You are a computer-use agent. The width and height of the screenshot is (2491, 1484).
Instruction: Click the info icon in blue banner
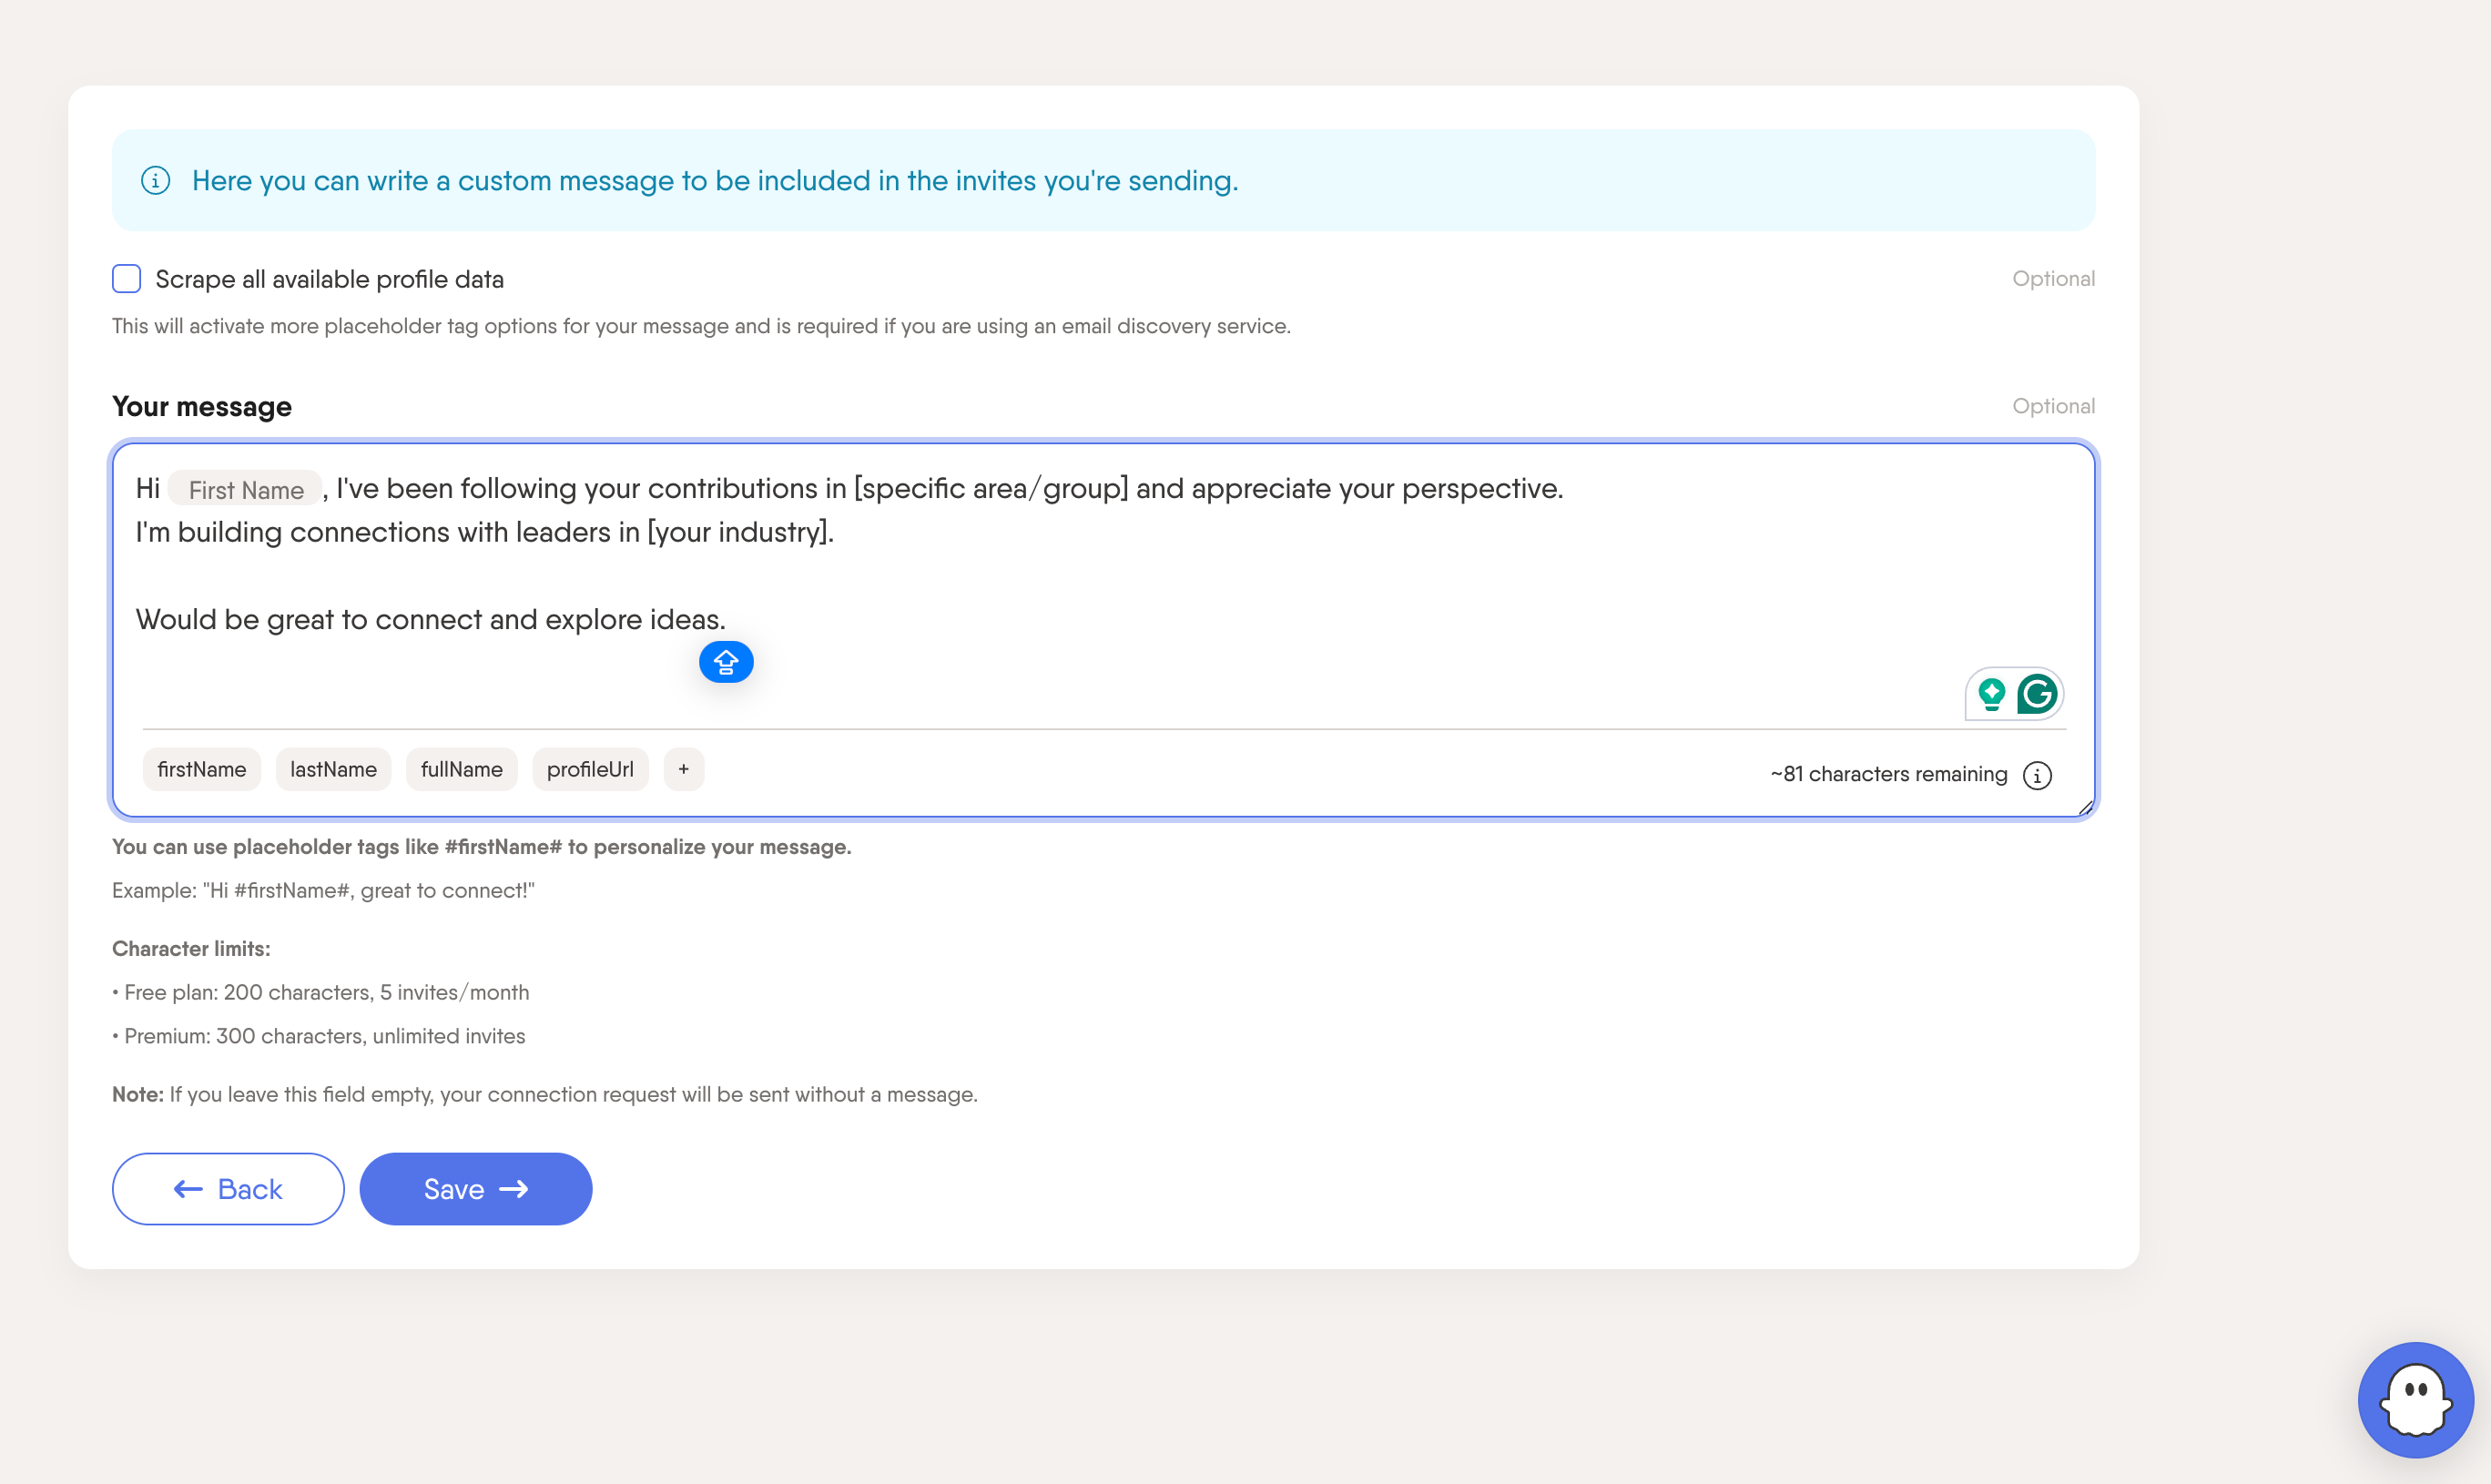tap(155, 181)
